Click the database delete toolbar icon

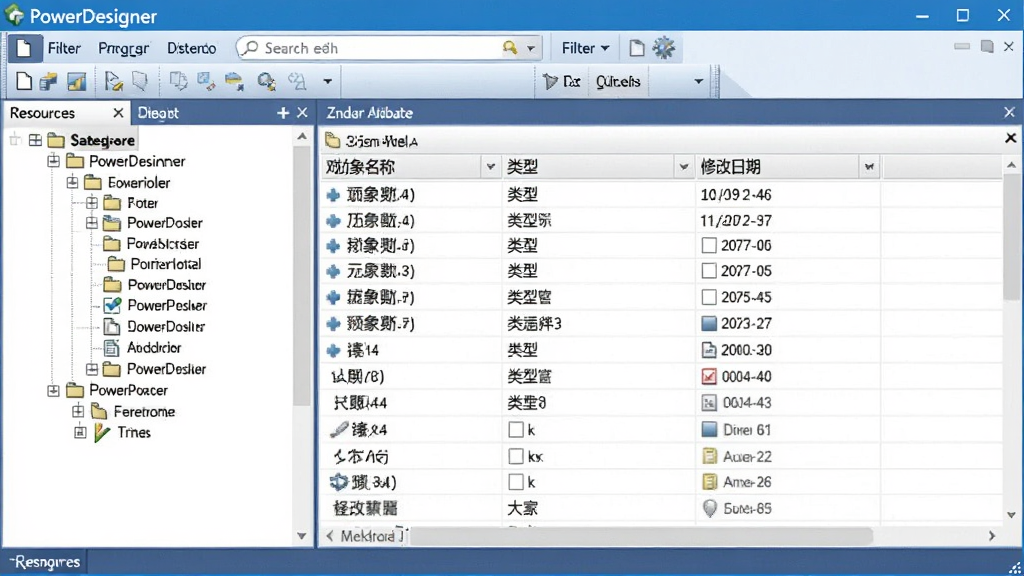(234, 82)
